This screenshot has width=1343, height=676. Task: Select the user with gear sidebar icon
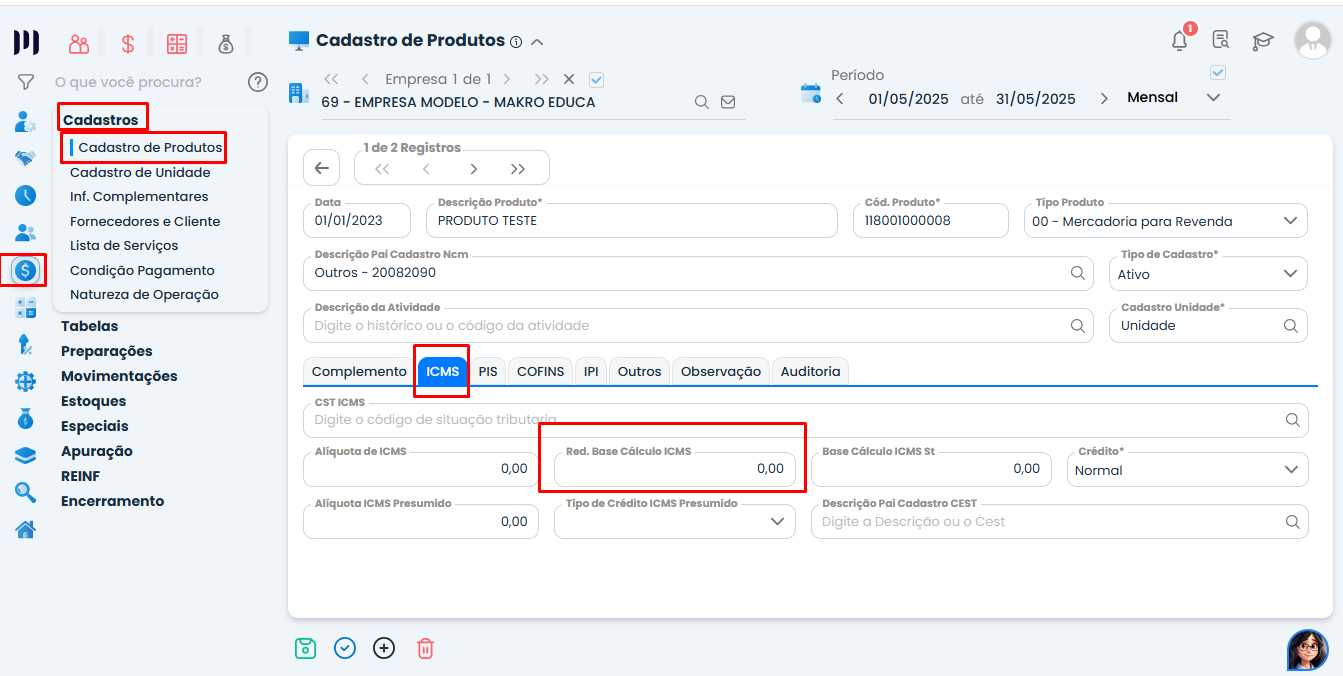coord(26,122)
